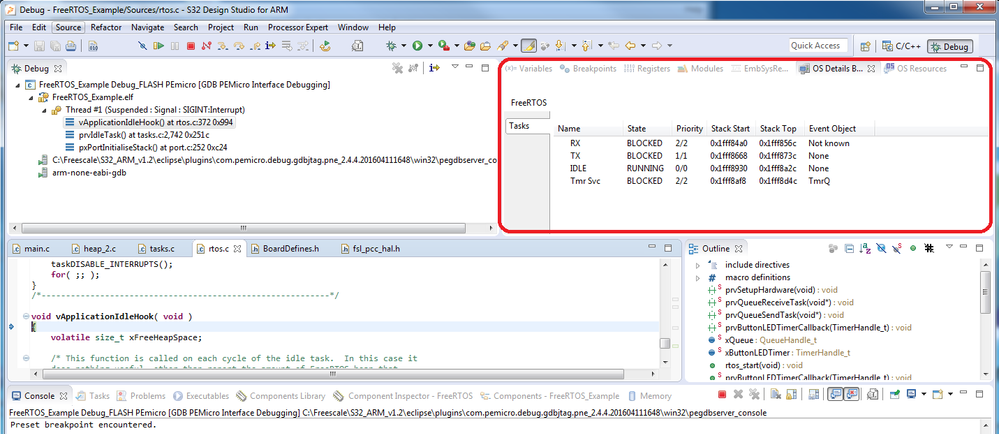
Task: Switch to the Variables tab
Action: (x=529, y=68)
